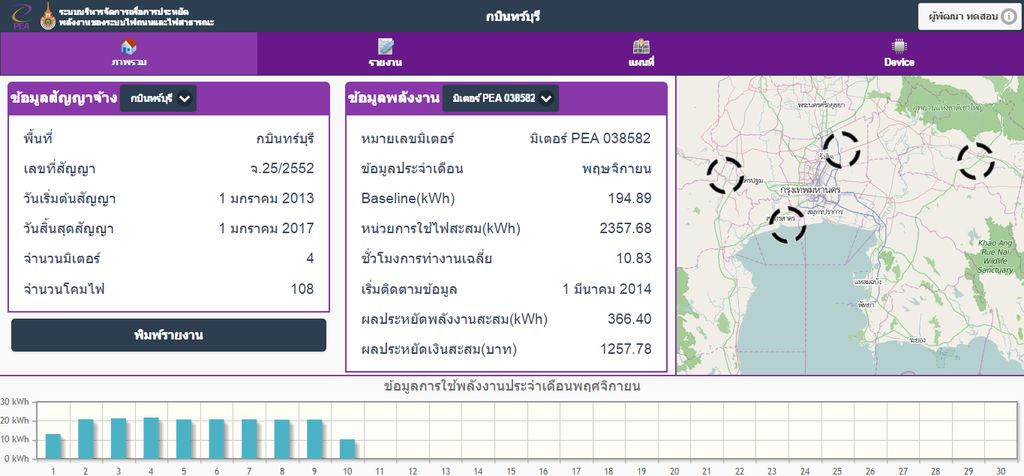The width and height of the screenshot is (1024, 476).
Task: Click the Baseline value 194.89
Action: point(630,198)
